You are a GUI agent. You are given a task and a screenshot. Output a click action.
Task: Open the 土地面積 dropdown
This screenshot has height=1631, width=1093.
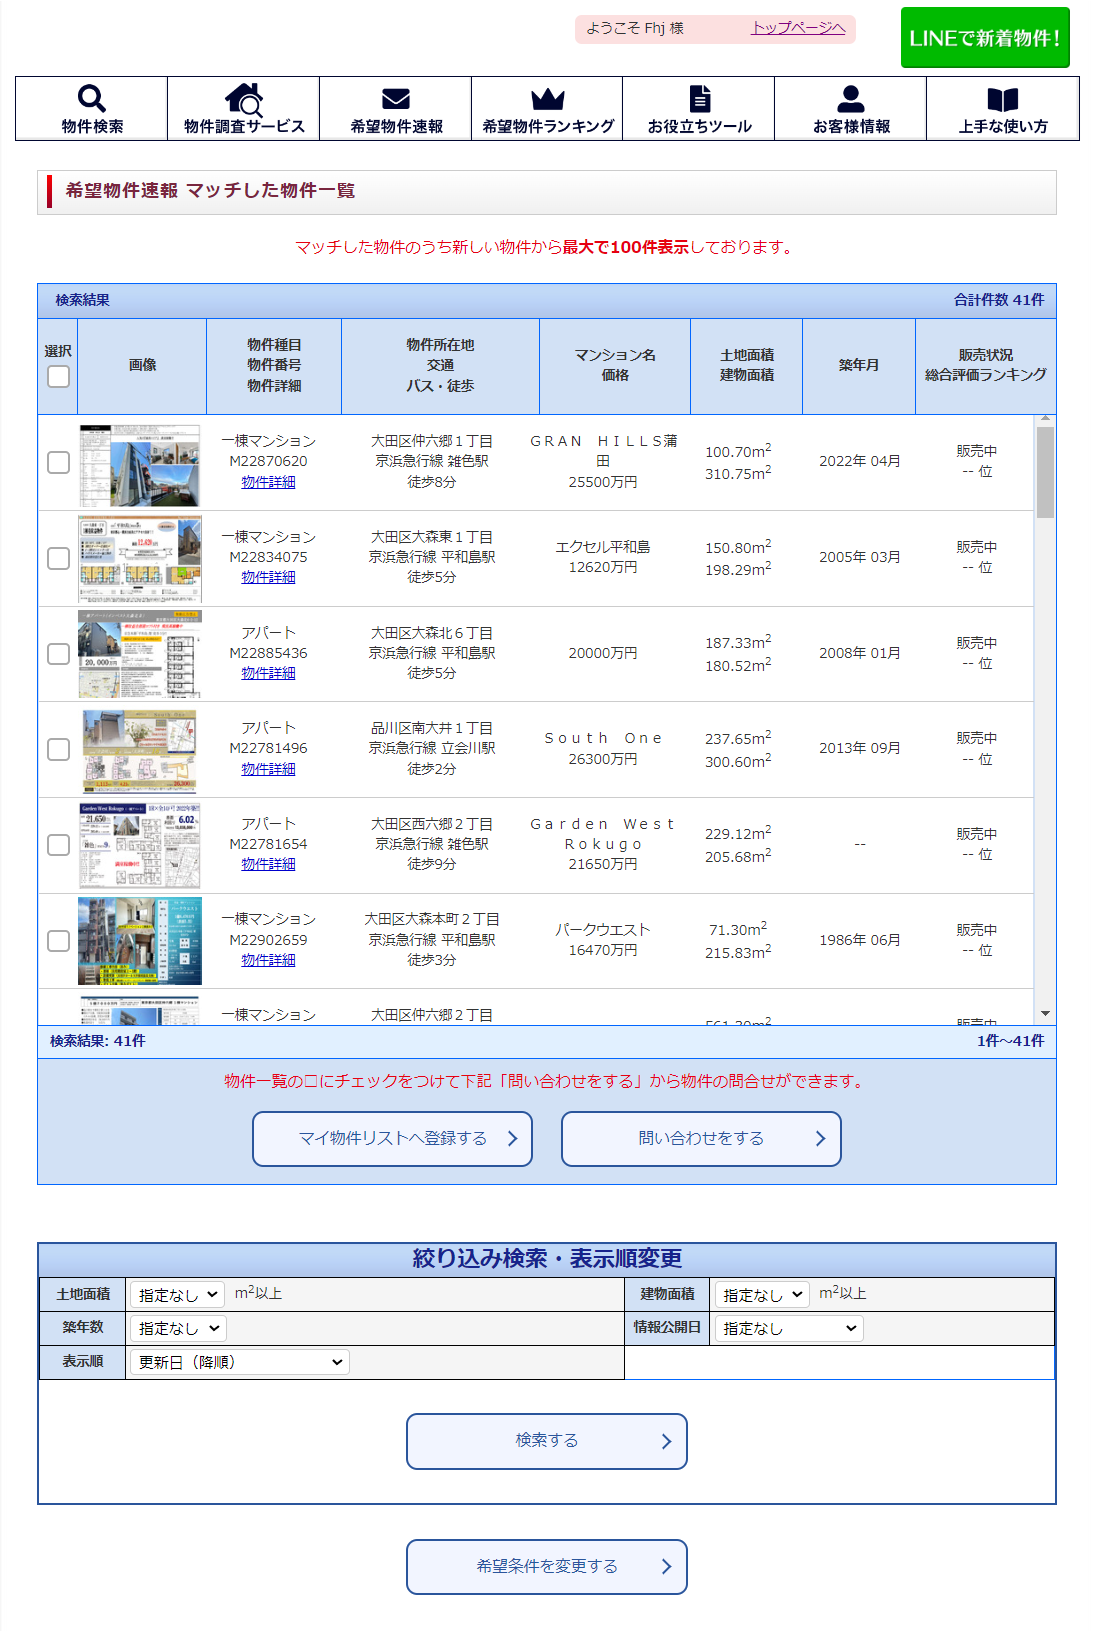[177, 1295]
